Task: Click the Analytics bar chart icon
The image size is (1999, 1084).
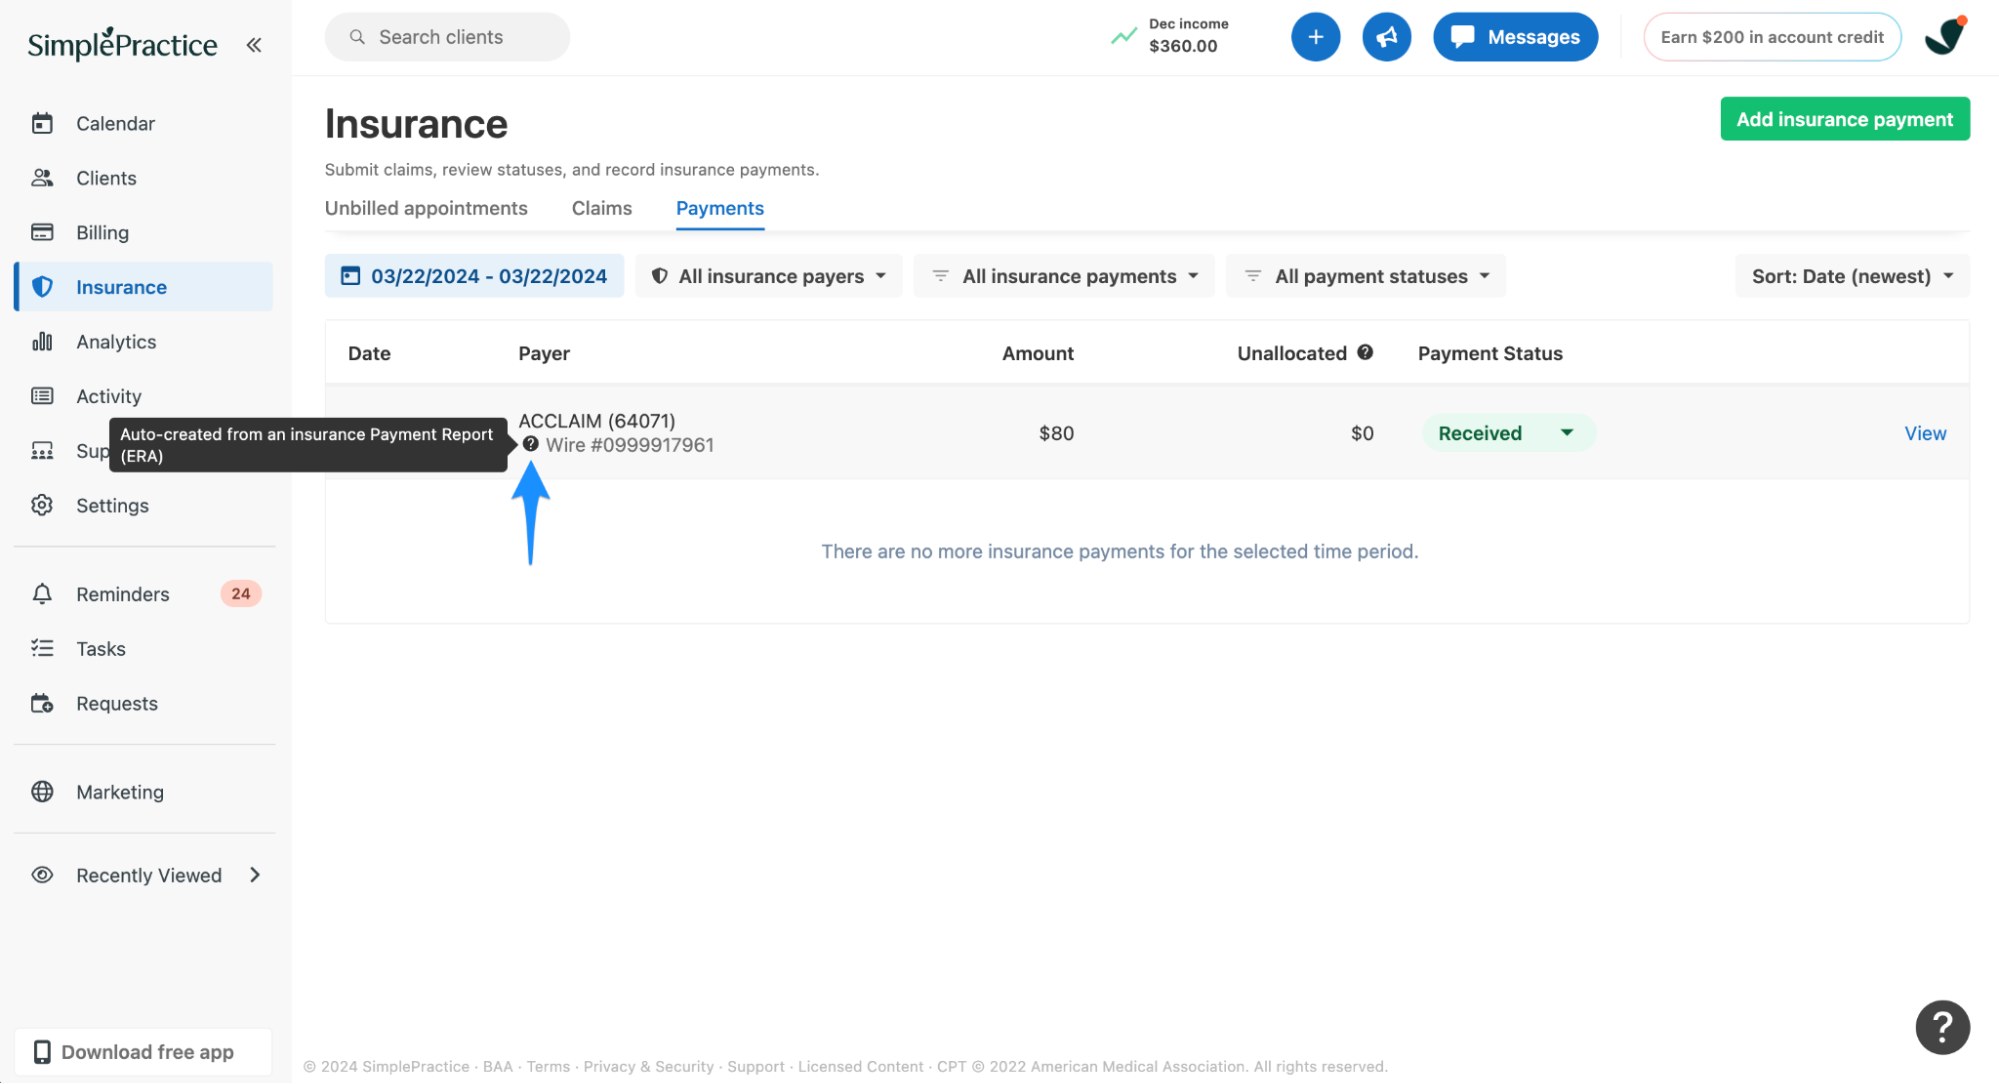Action: pos(42,342)
